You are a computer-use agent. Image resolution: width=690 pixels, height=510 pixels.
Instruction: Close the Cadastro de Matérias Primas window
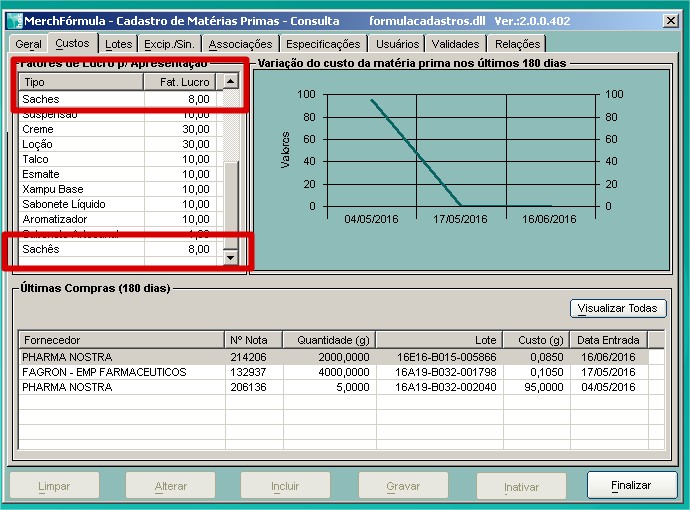(670, 20)
